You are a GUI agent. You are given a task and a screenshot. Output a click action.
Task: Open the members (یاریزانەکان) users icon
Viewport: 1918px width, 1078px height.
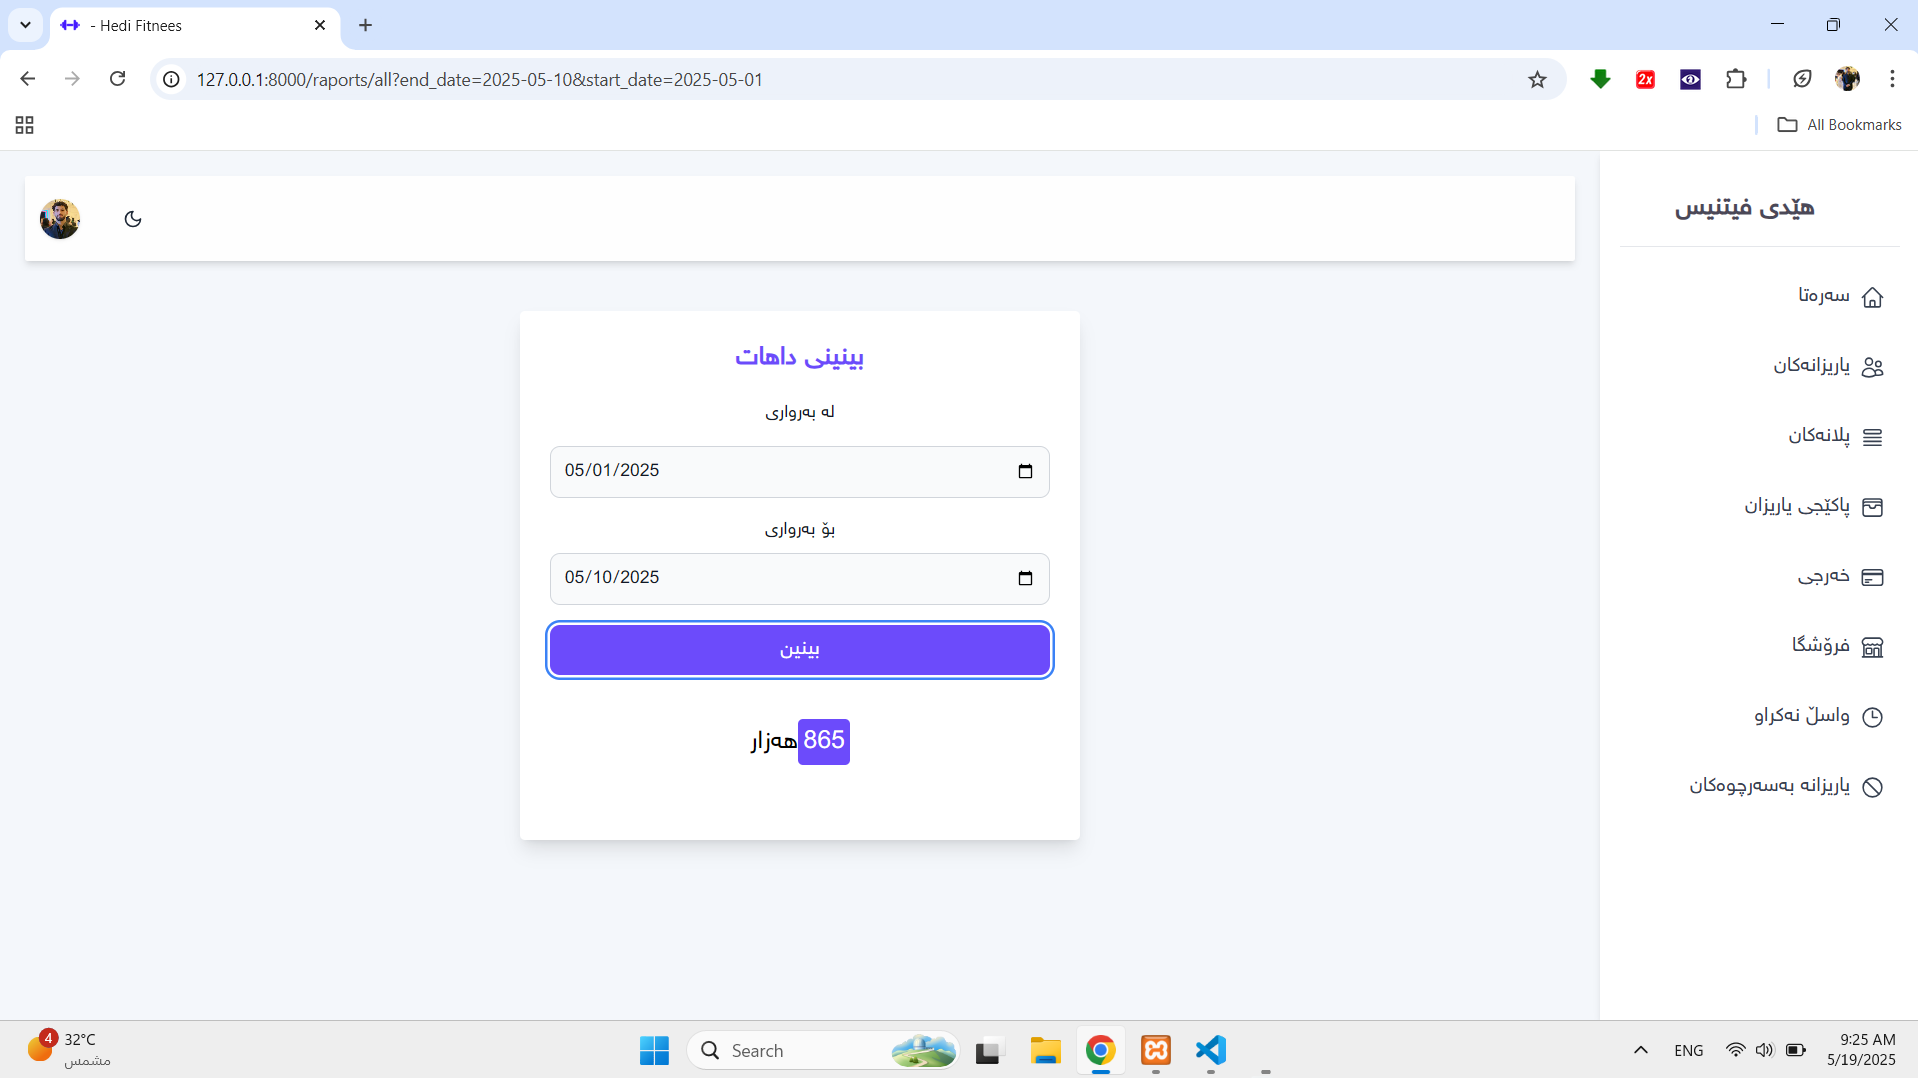pos(1872,367)
